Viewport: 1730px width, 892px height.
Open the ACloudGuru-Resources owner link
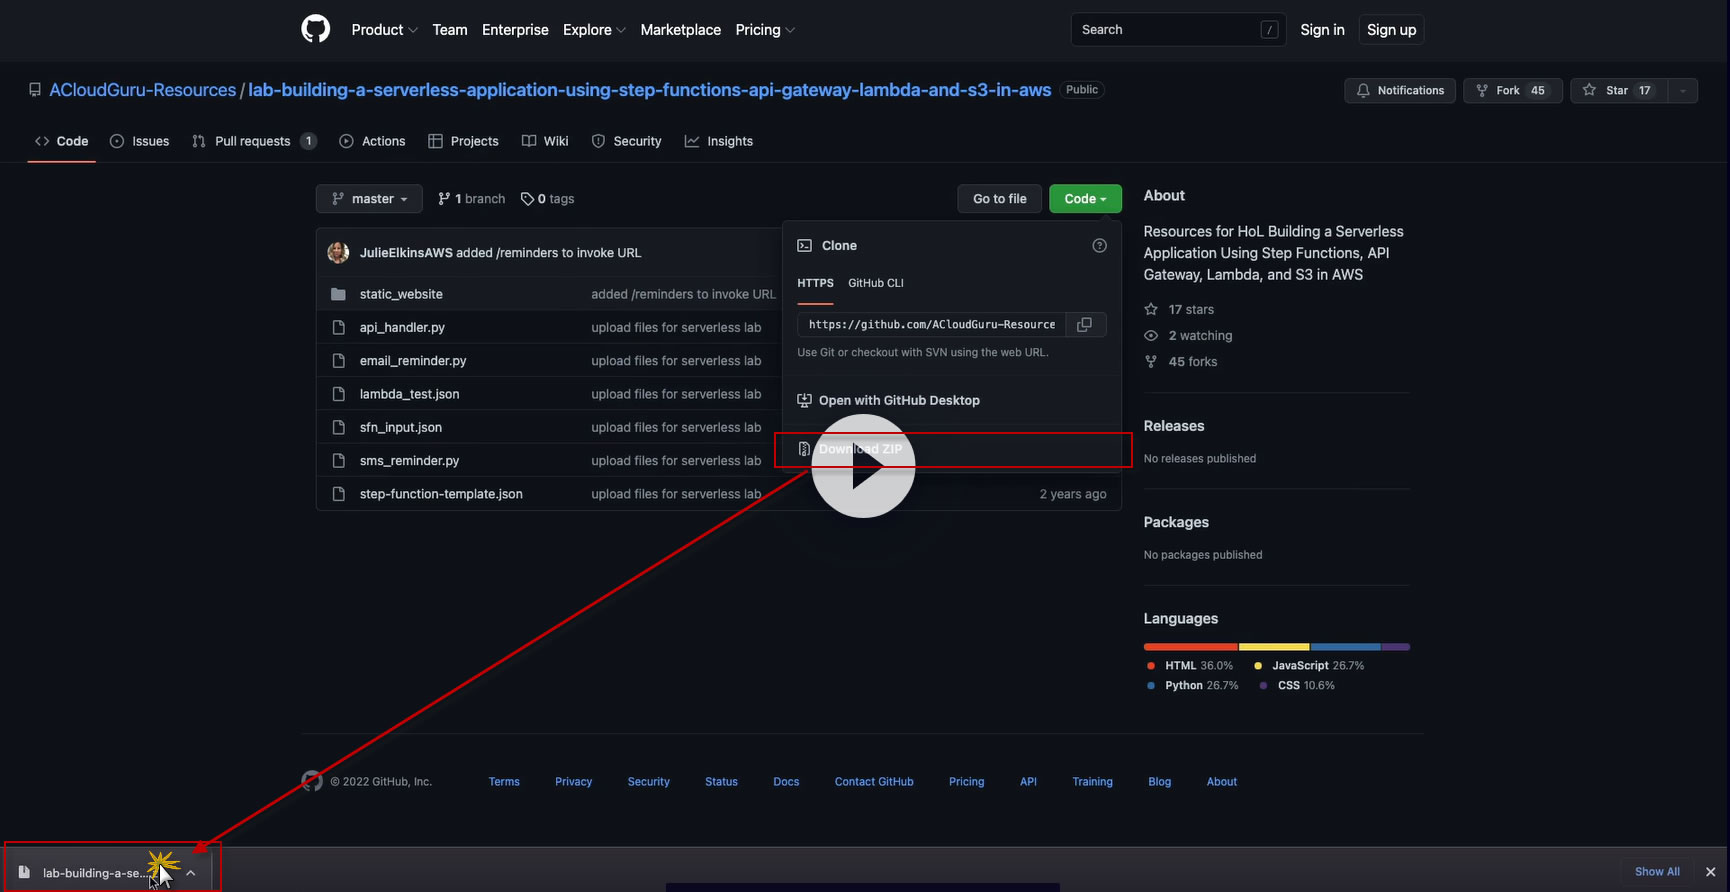click(x=143, y=90)
